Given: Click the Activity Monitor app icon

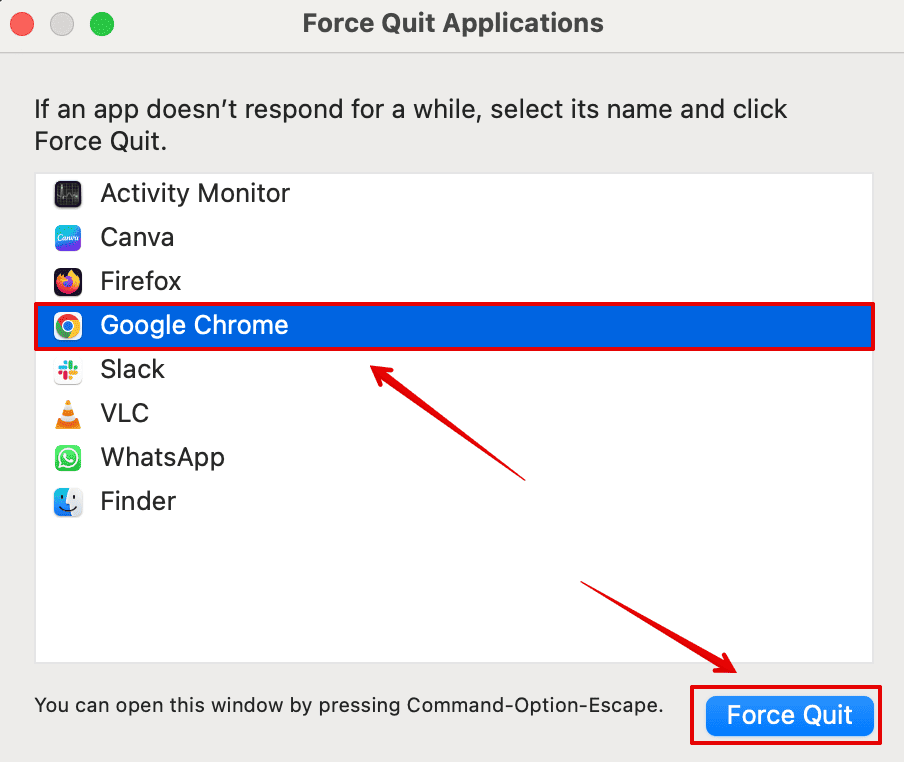Looking at the screenshot, I should pyautogui.click(x=68, y=194).
